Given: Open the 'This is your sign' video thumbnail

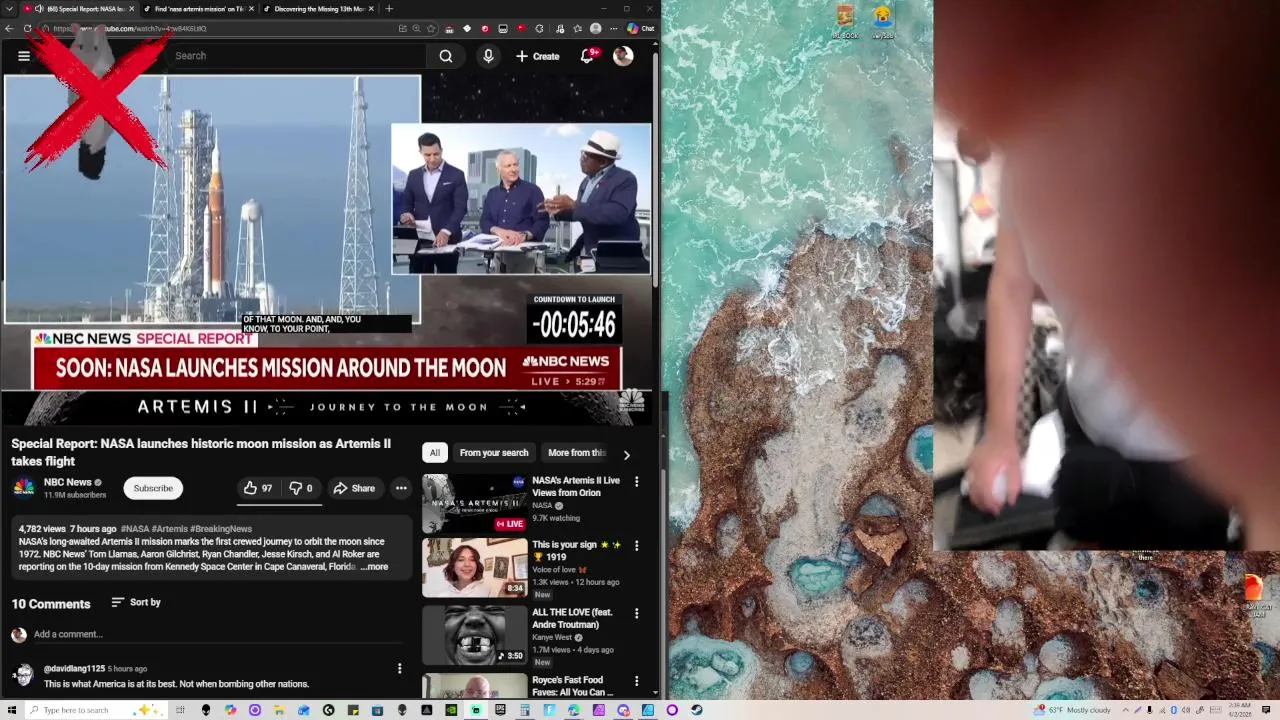Looking at the screenshot, I should [x=474, y=568].
